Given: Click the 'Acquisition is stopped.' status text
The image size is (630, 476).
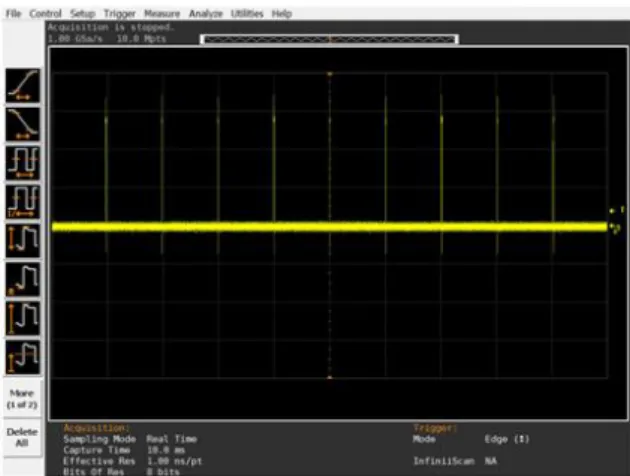Looking at the screenshot, I should 111,27.
